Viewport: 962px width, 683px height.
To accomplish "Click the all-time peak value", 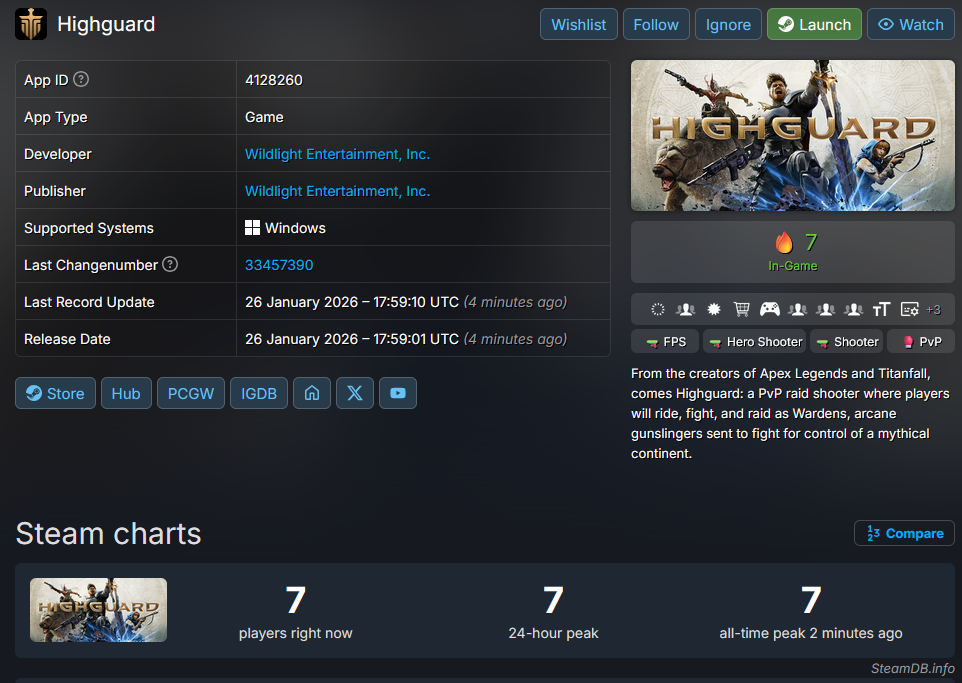I will [x=810, y=600].
